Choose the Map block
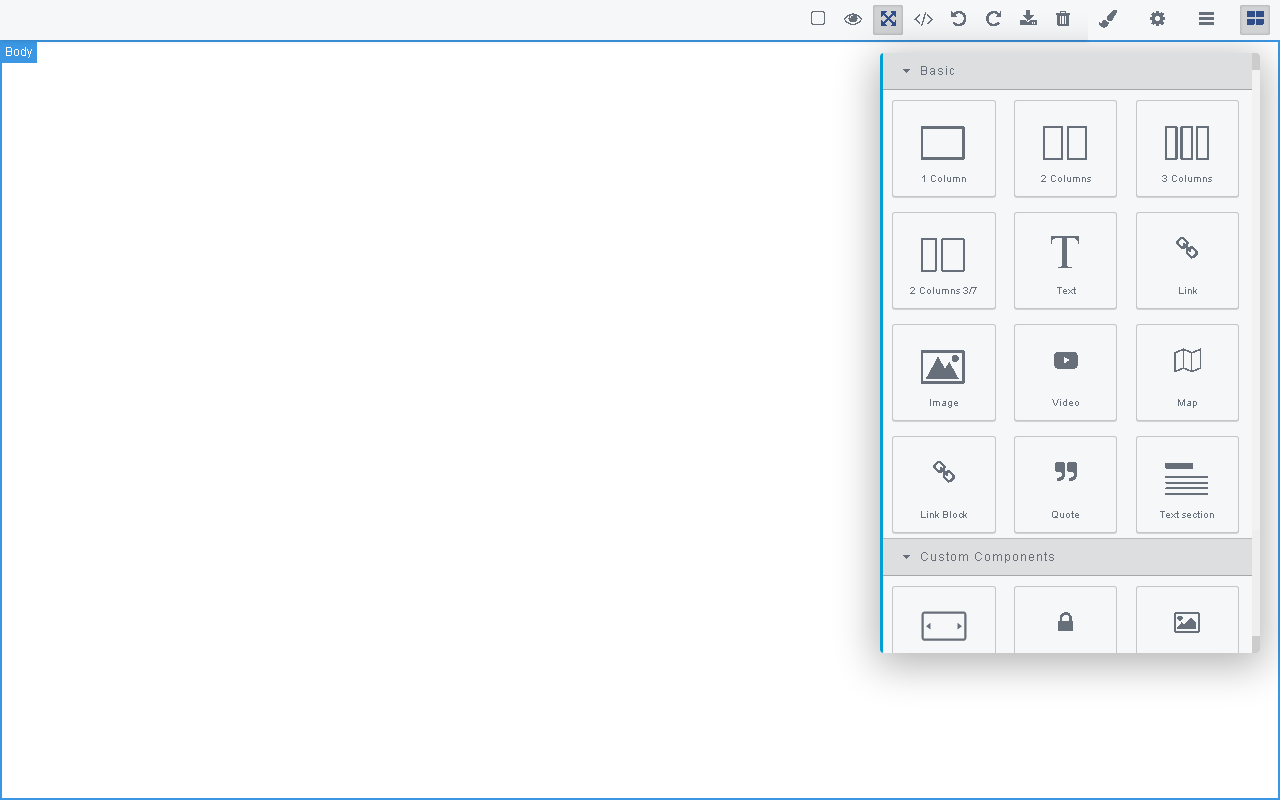The image size is (1280, 800). [x=1187, y=372]
